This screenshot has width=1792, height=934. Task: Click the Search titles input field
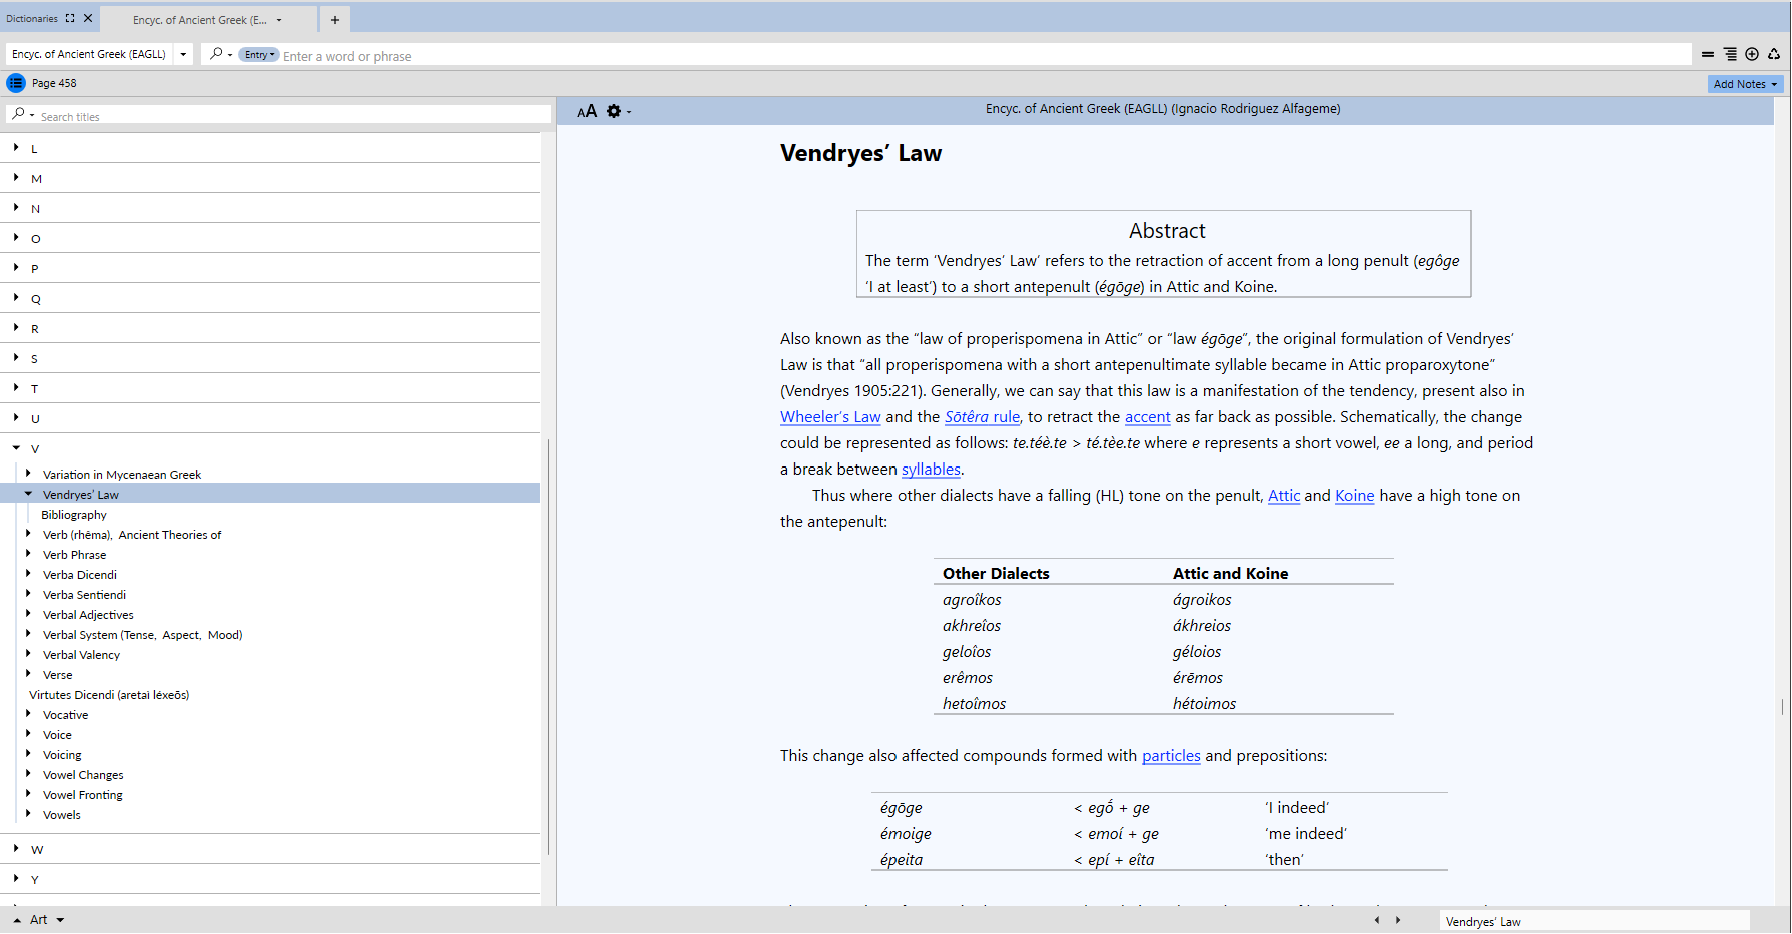click(294, 116)
